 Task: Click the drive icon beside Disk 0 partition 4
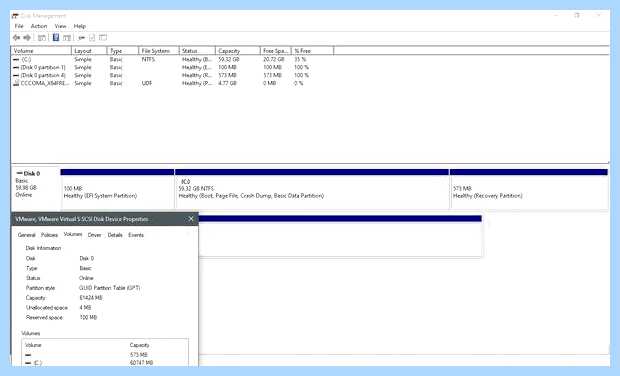tap(16, 75)
